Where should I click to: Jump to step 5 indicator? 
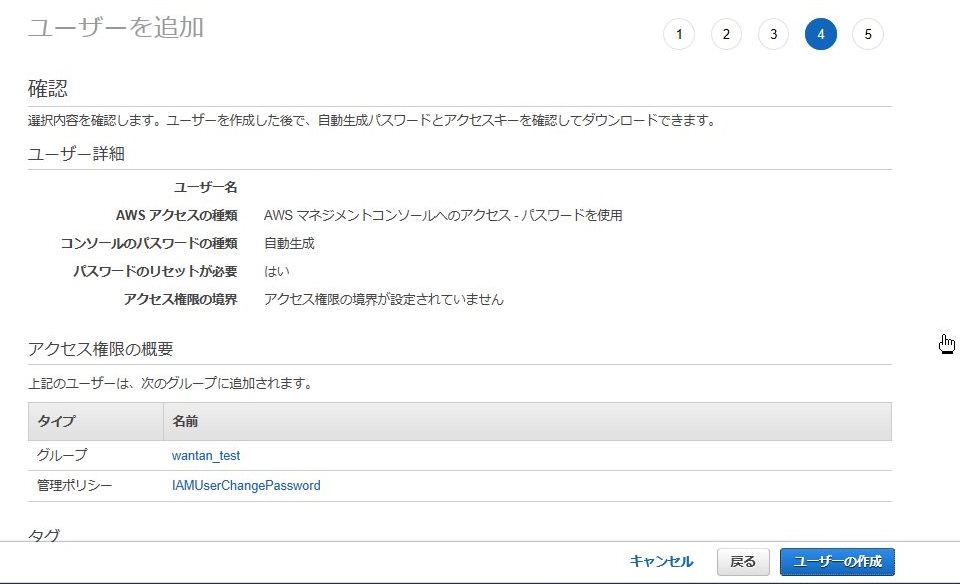click(x=868, y=33)
